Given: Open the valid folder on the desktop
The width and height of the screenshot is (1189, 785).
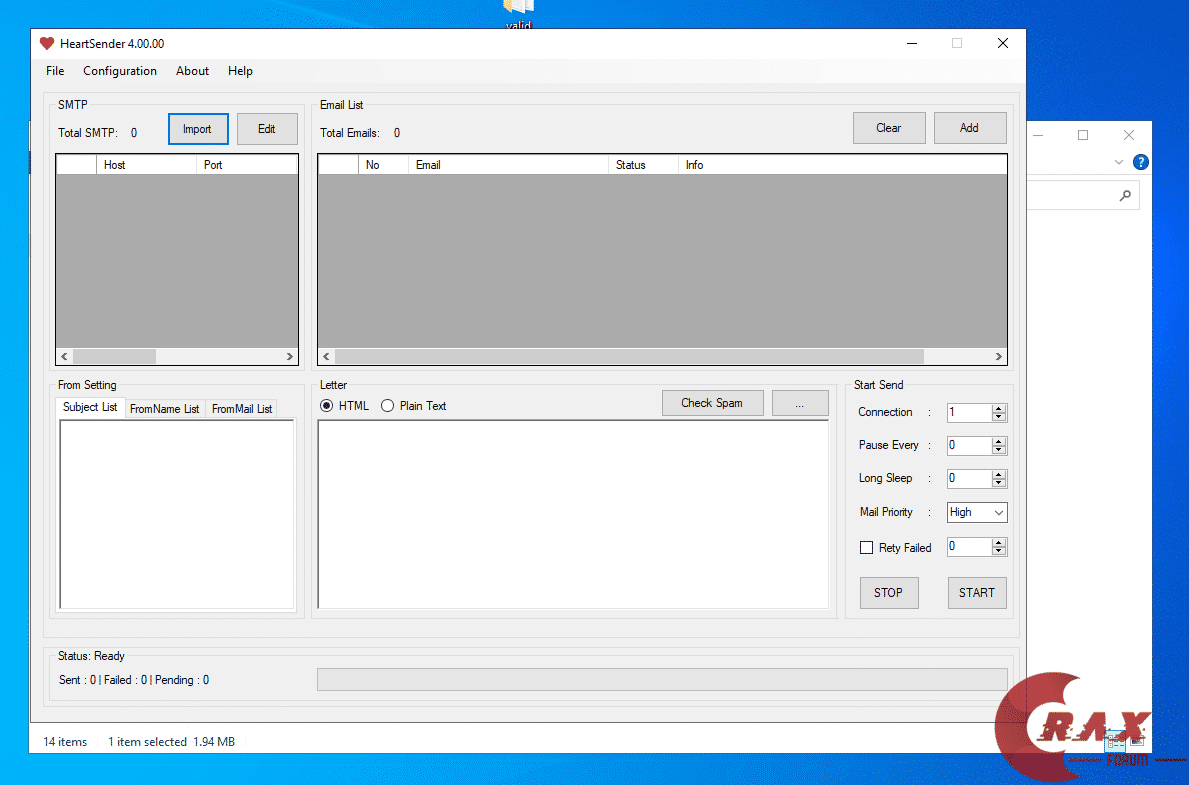Looking at the screenshot, I should (519, 14).
